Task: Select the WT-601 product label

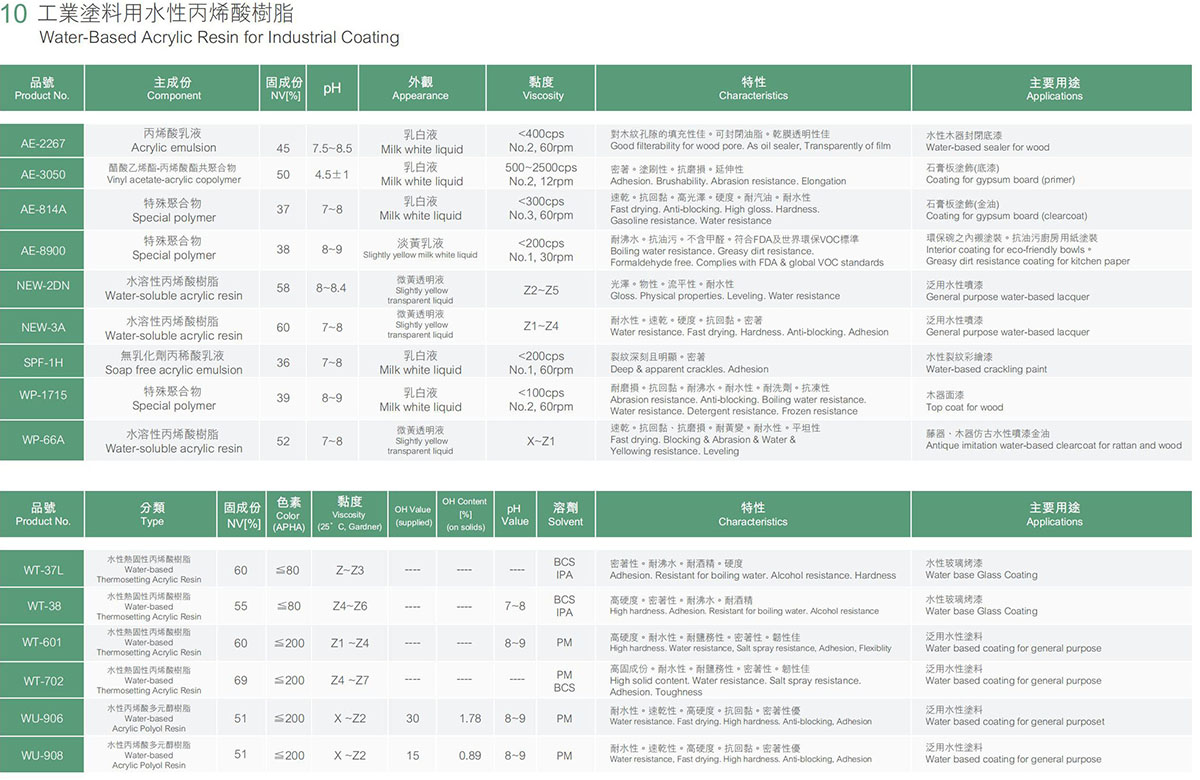Action: (x=42, y=643)
